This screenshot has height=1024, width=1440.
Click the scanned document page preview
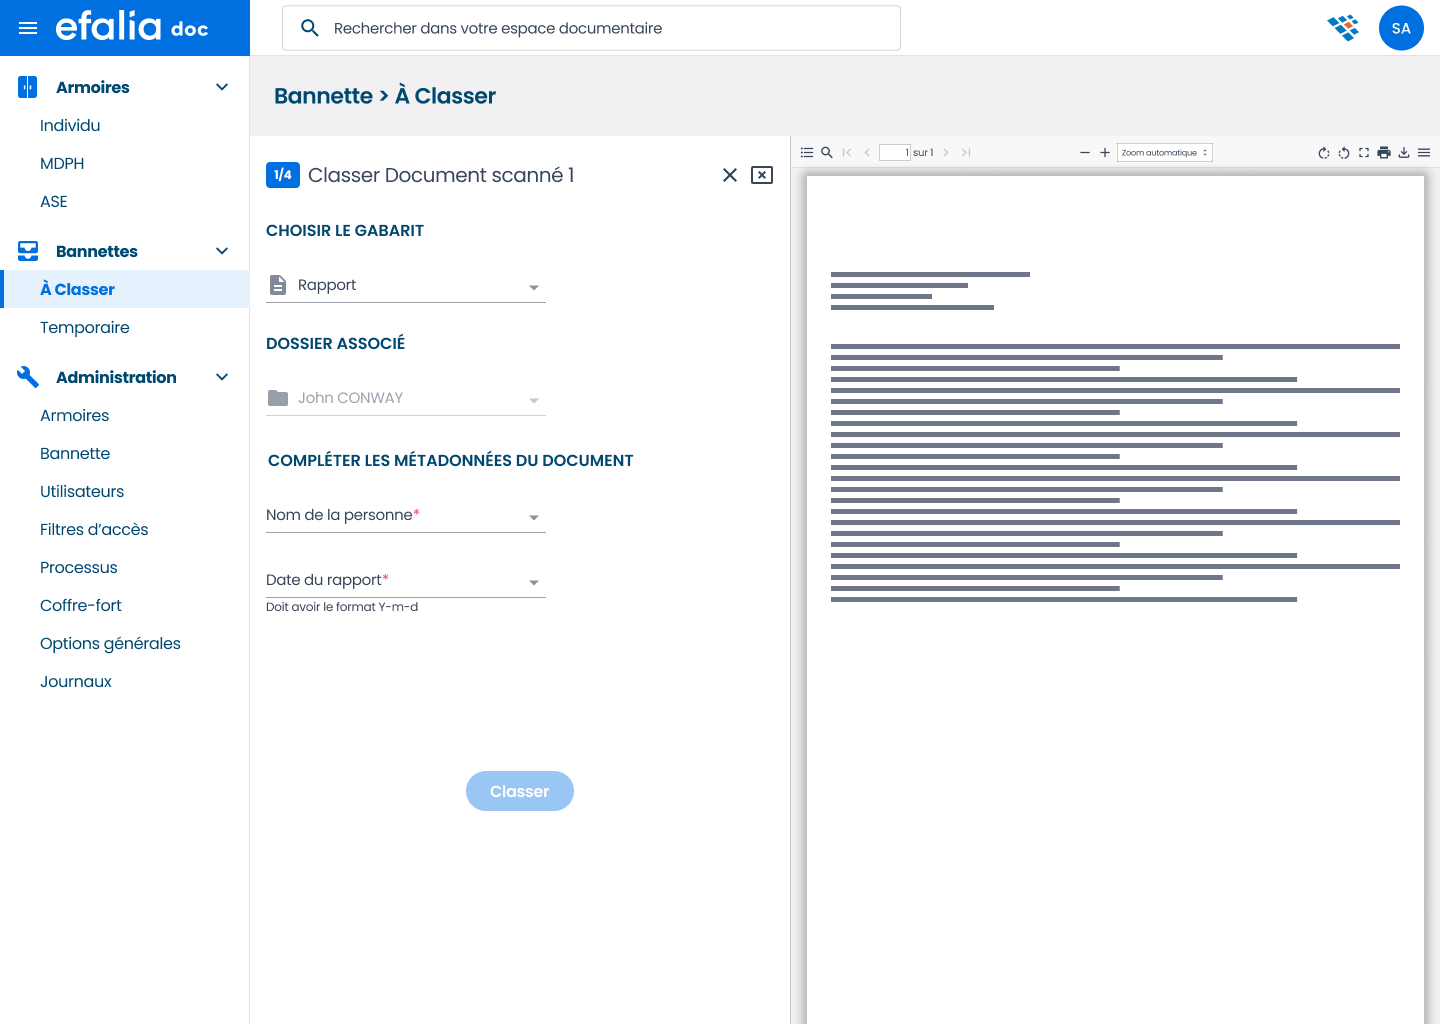tap(1115, 600)
